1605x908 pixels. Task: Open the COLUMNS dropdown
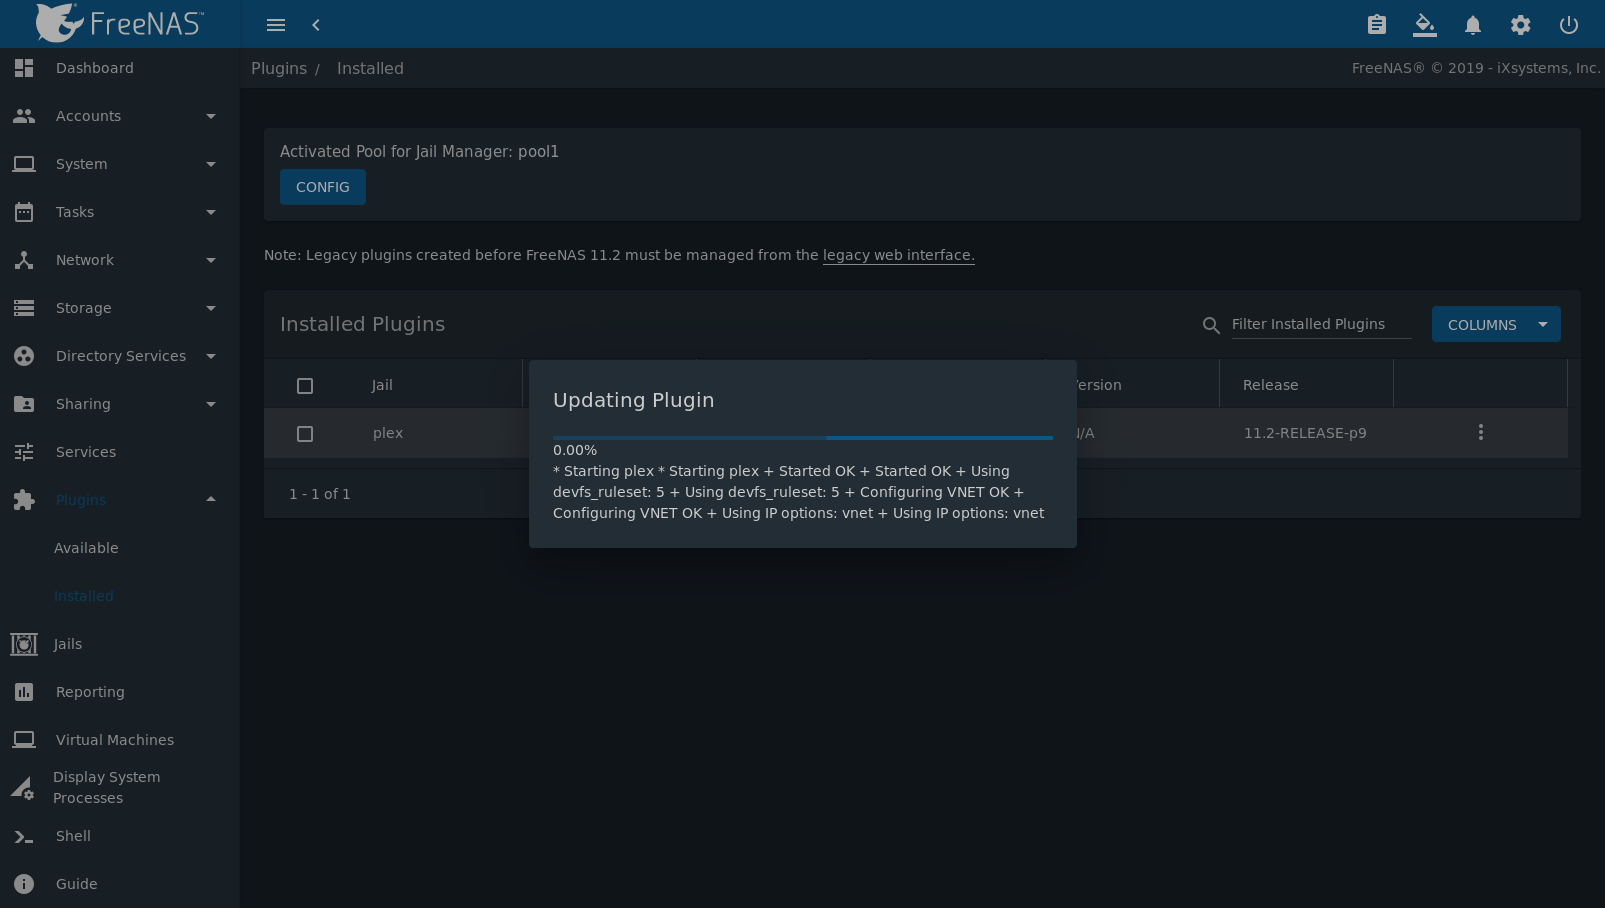1496,324
